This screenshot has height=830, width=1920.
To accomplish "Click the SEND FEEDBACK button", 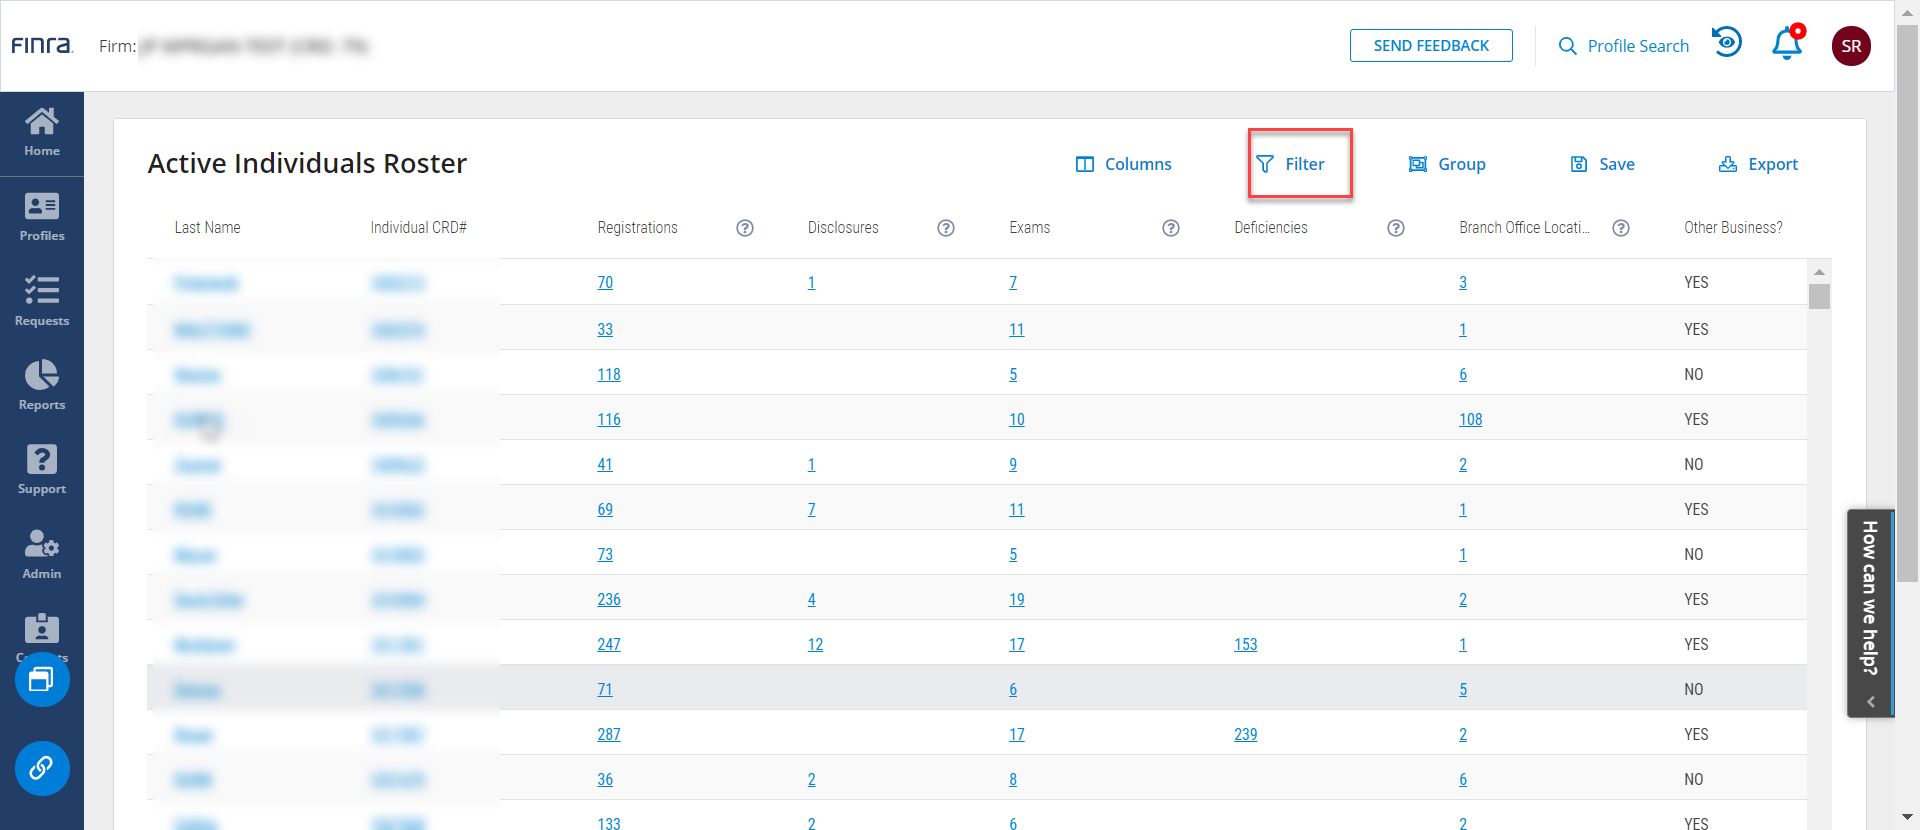I will (x=1431, y=46).
